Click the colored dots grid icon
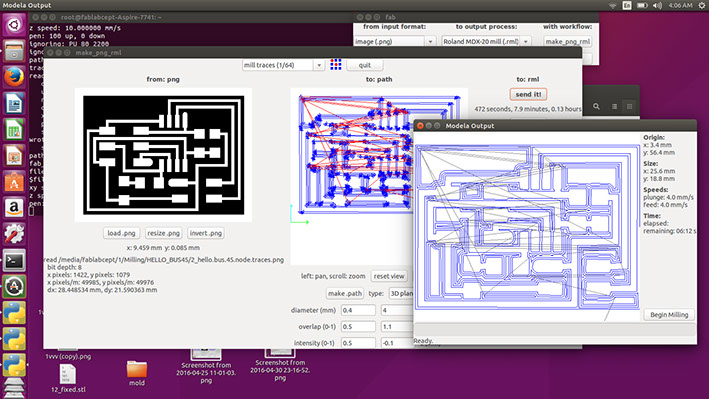This screenshot has width=709, height=399. pyautogui.click(x=336, y=65)
